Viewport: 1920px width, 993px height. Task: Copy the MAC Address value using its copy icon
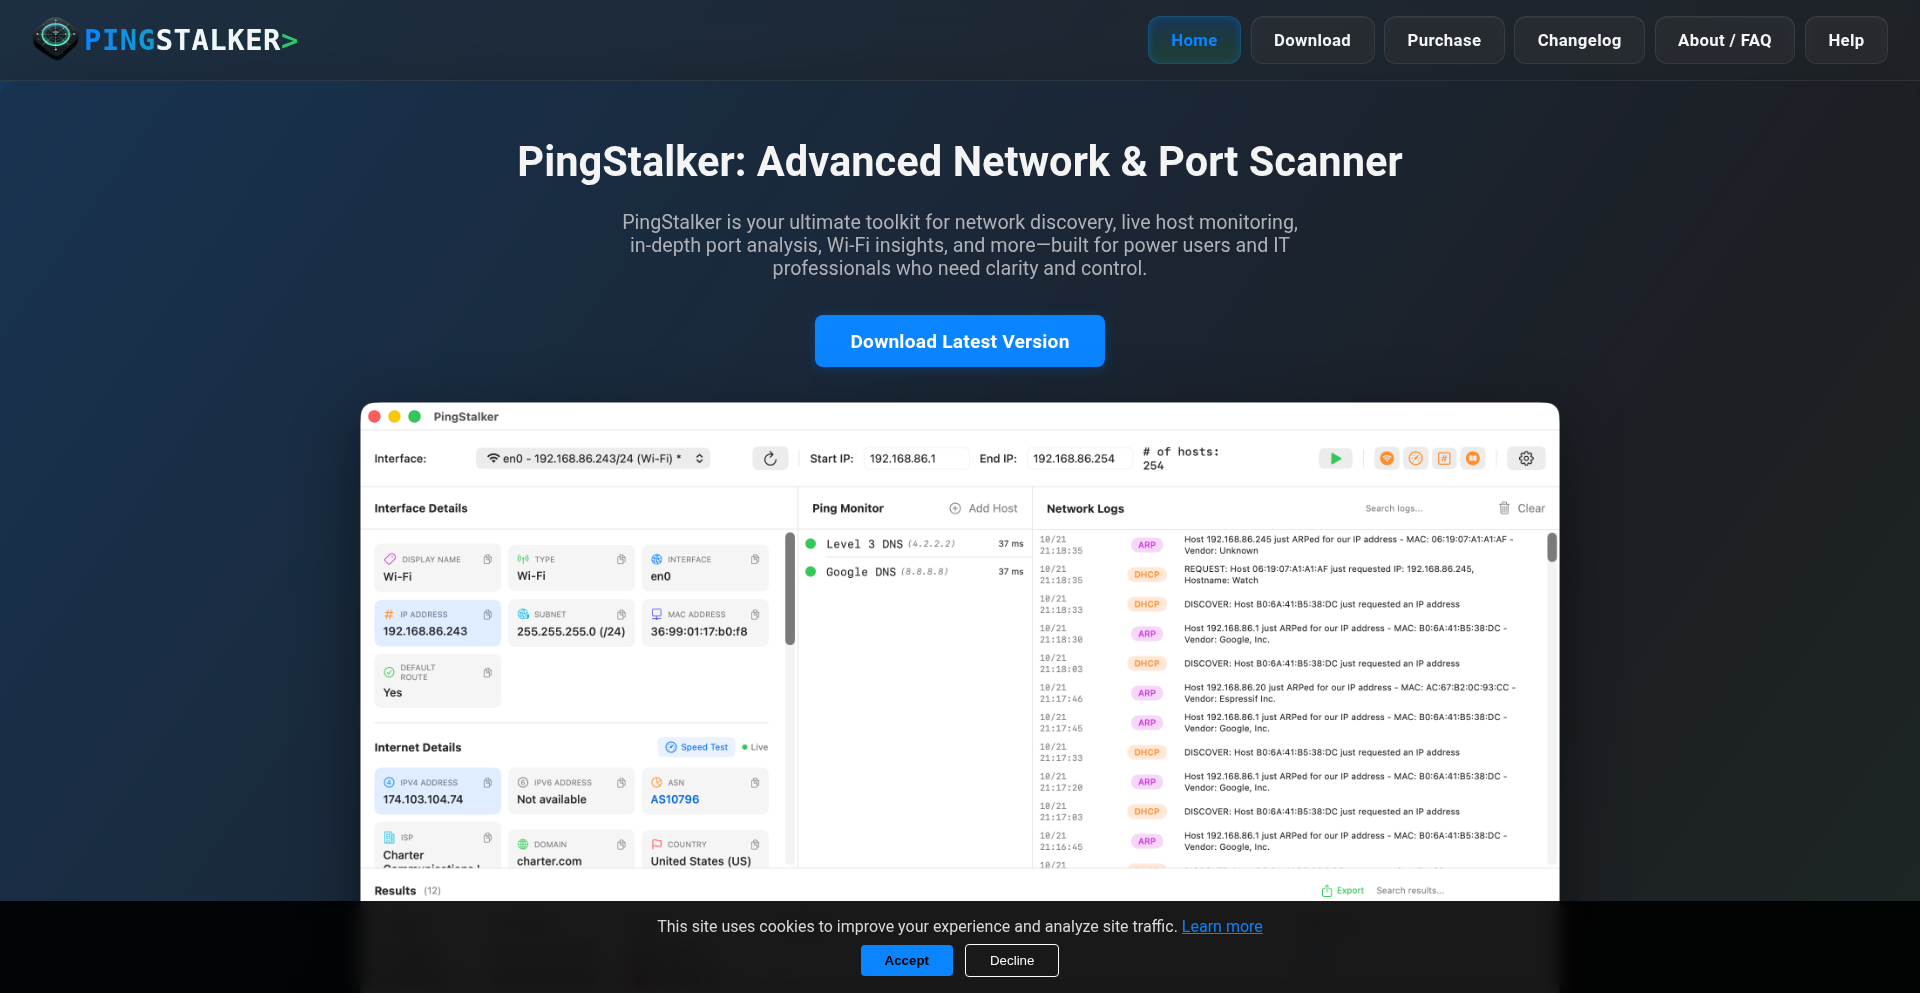click(756, 615)
